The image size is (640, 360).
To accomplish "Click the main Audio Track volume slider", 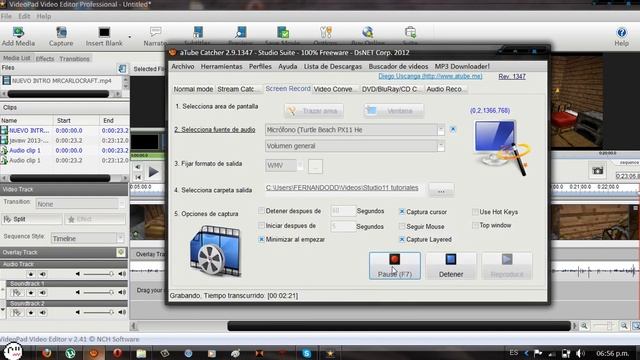I will (98, 274).
